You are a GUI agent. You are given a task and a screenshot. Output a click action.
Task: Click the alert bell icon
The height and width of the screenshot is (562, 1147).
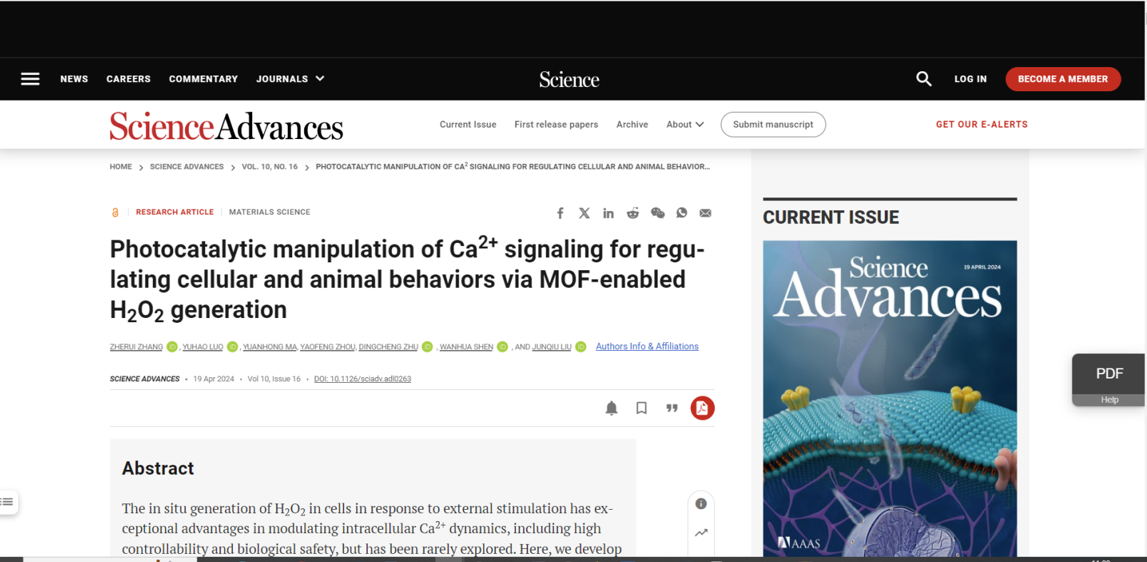(612, 408)
